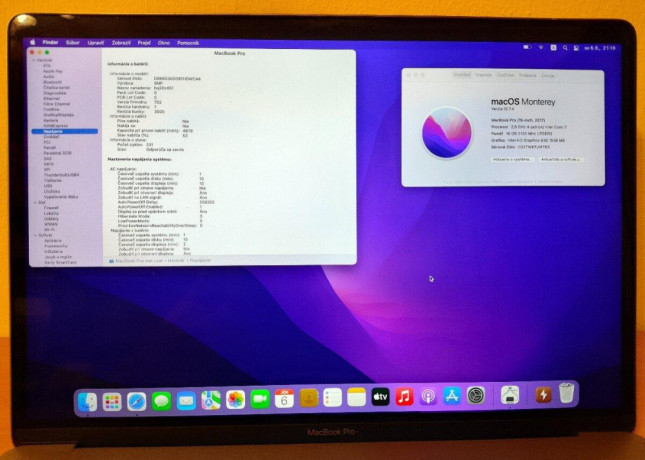Open the Súbor menu

pos(73,42)
